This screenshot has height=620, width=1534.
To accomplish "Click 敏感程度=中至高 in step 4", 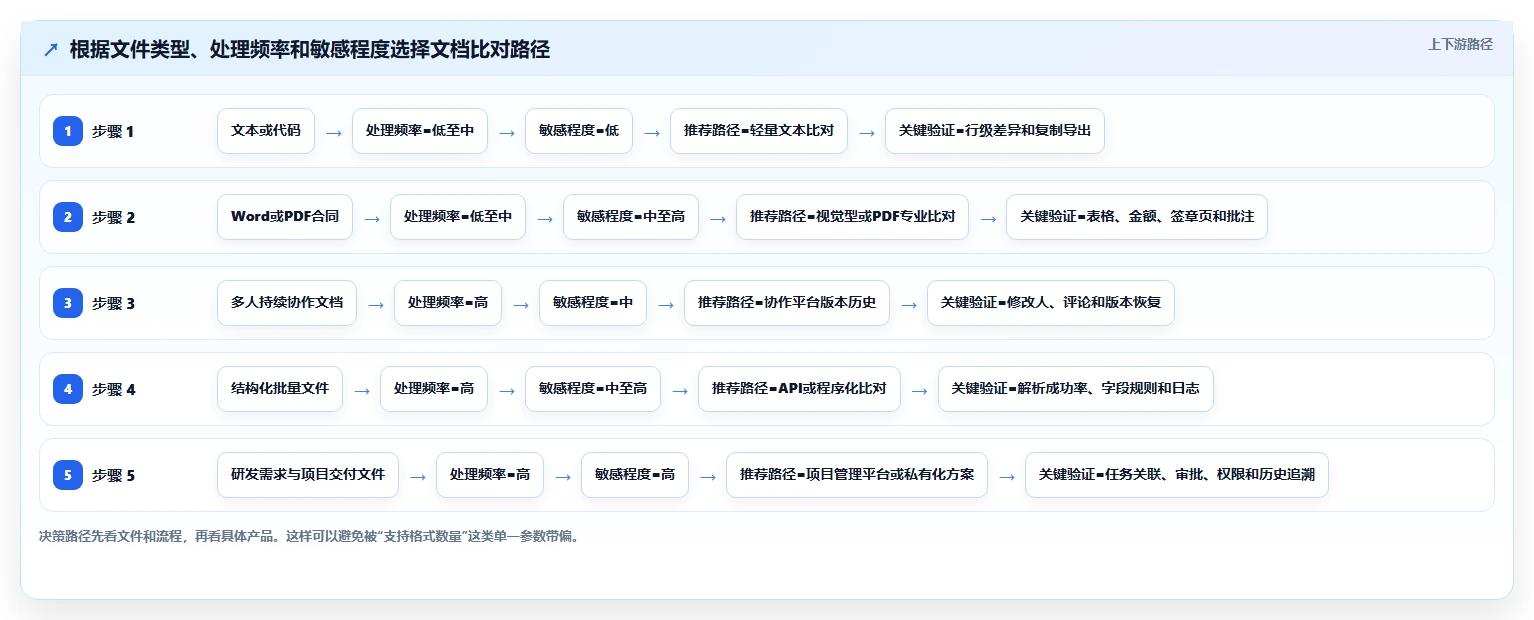I will (x=593, y=389).
